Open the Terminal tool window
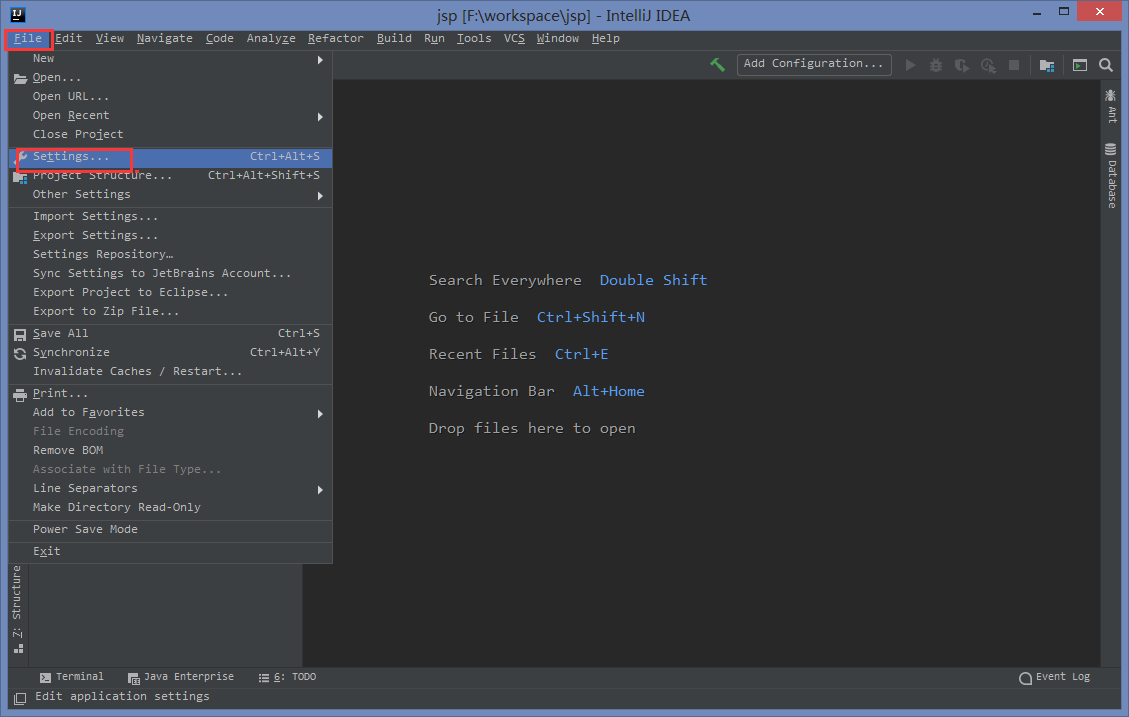 pos(72,677)
